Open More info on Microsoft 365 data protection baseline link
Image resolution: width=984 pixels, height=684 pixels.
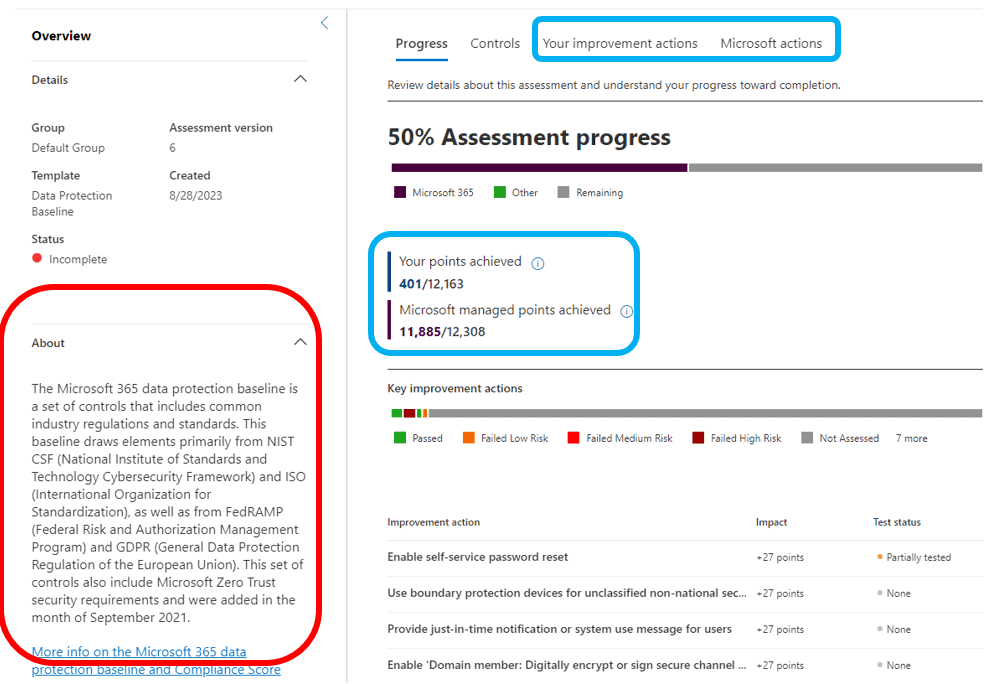tap(156, 661)
